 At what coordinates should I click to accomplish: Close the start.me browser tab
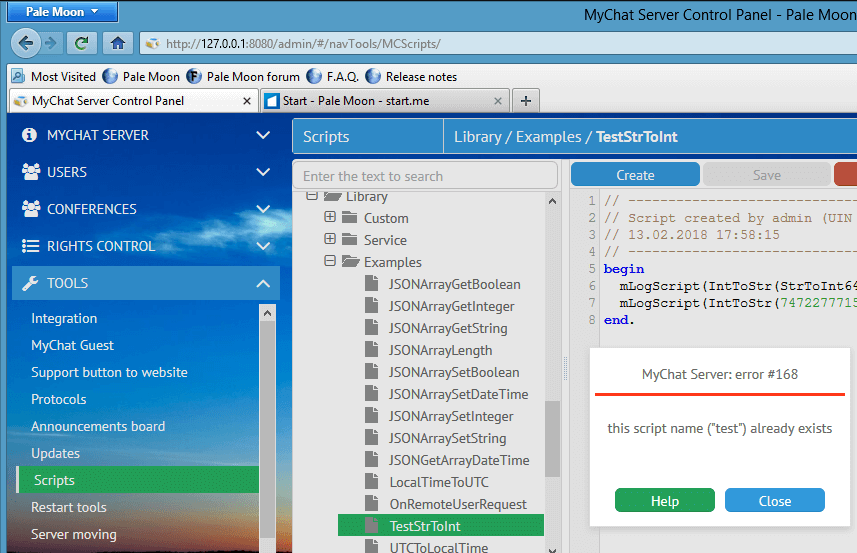click(497, 101)
